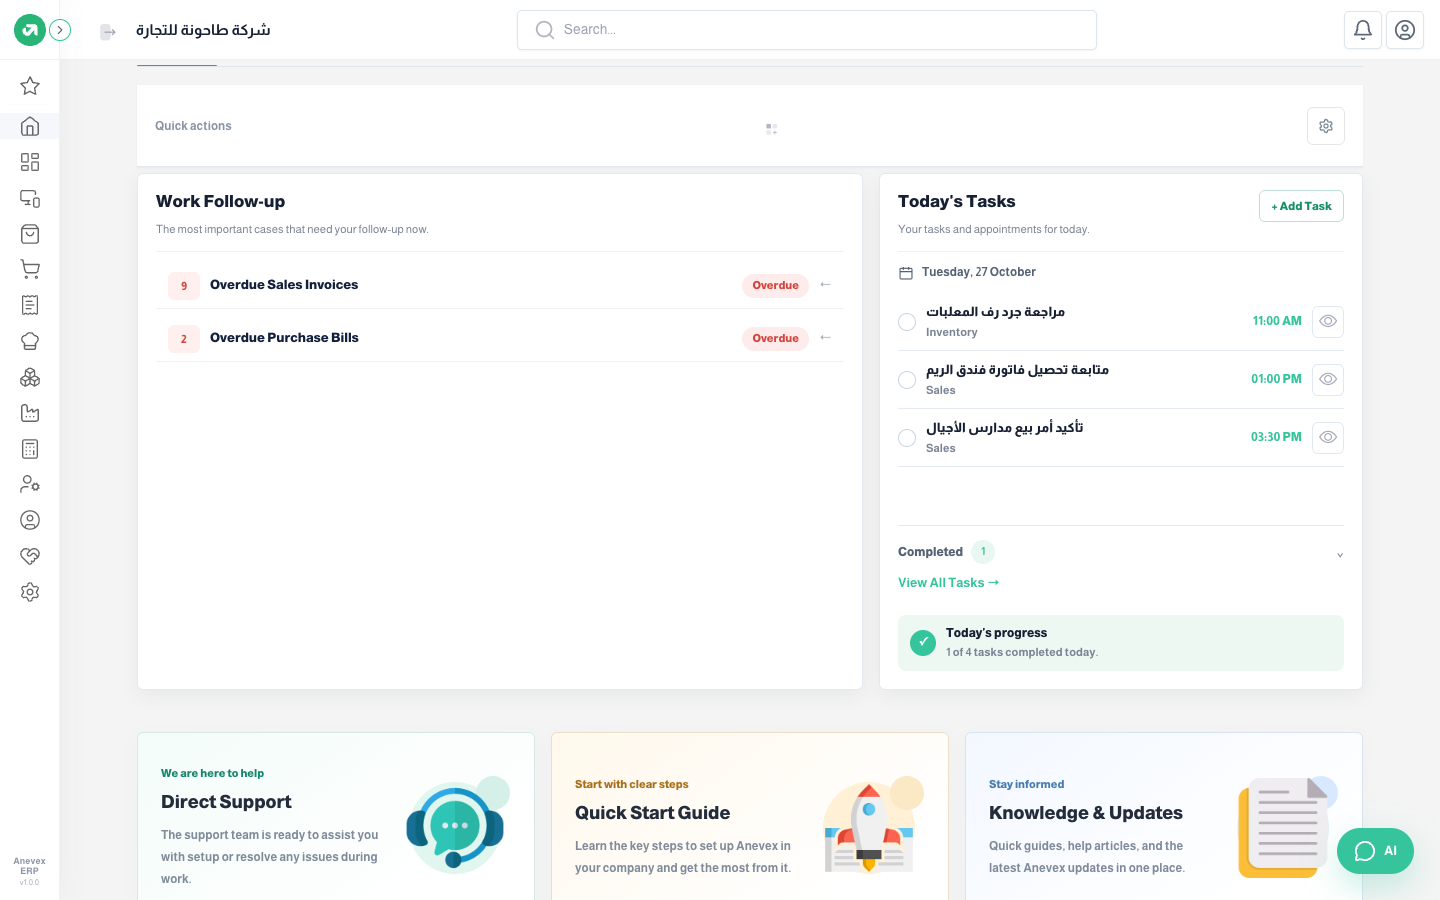Viewport: 1440px width, 900px height.
Task: Click the Overdue Sales Invoices row title
Action: 284,285
